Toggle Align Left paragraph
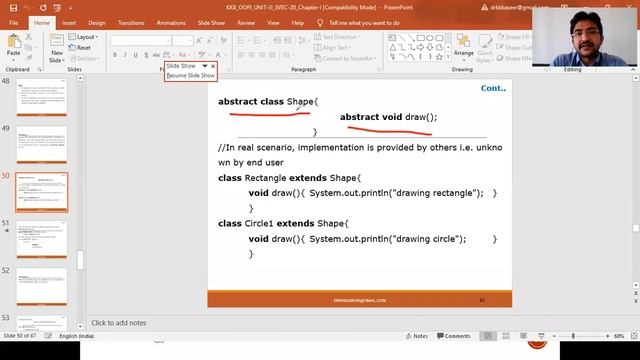640x360 pixels. (241, 55)
